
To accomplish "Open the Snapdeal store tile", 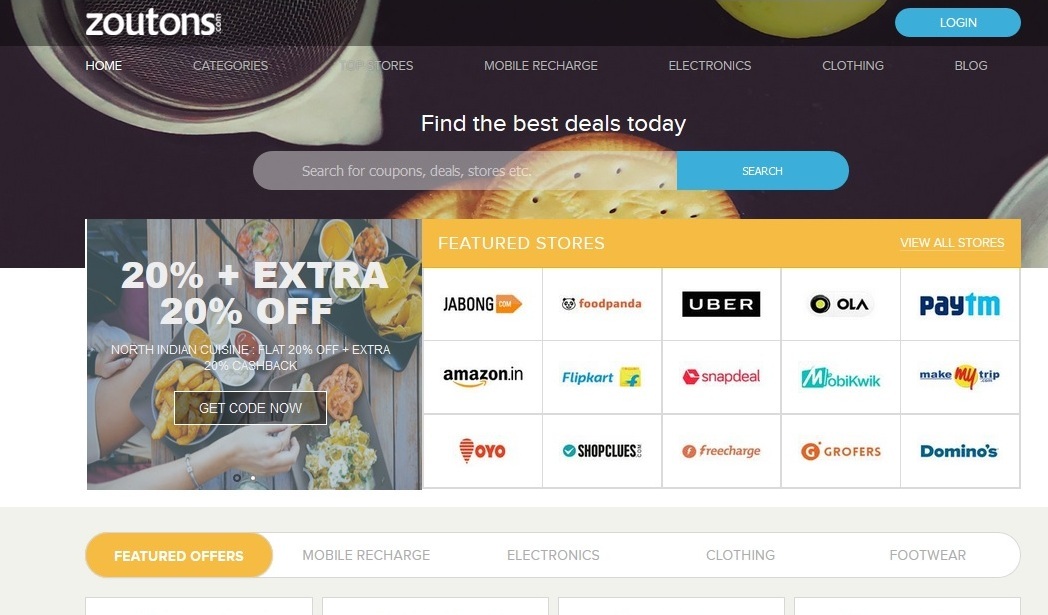I will click(721, 377).
